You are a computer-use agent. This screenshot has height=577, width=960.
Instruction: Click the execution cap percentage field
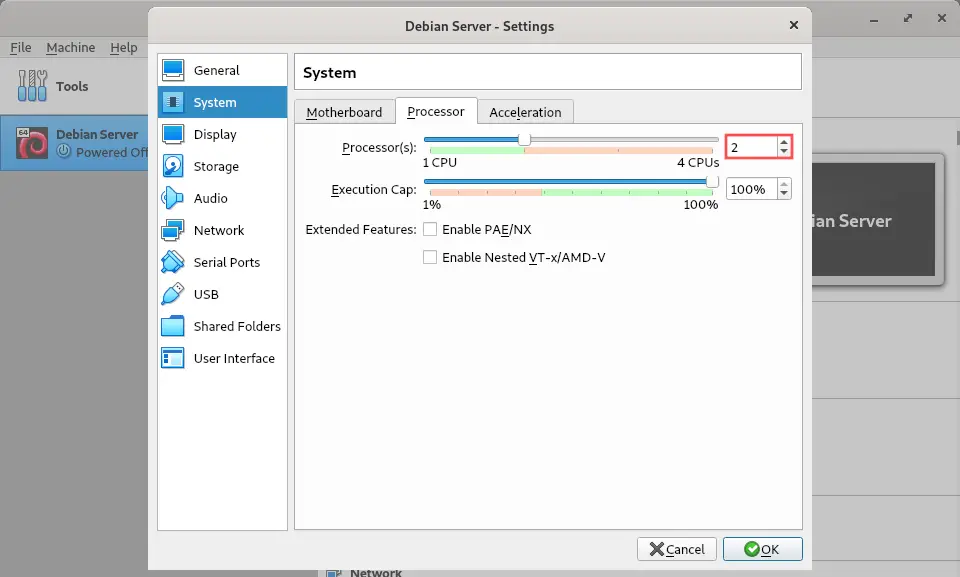point(752,189)
